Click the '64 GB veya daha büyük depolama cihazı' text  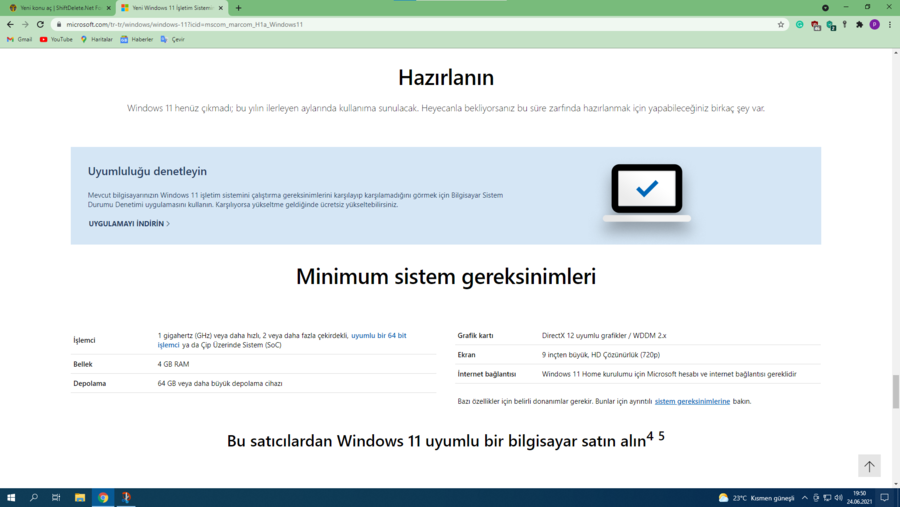pyautogui.click(x=220, y=384)
